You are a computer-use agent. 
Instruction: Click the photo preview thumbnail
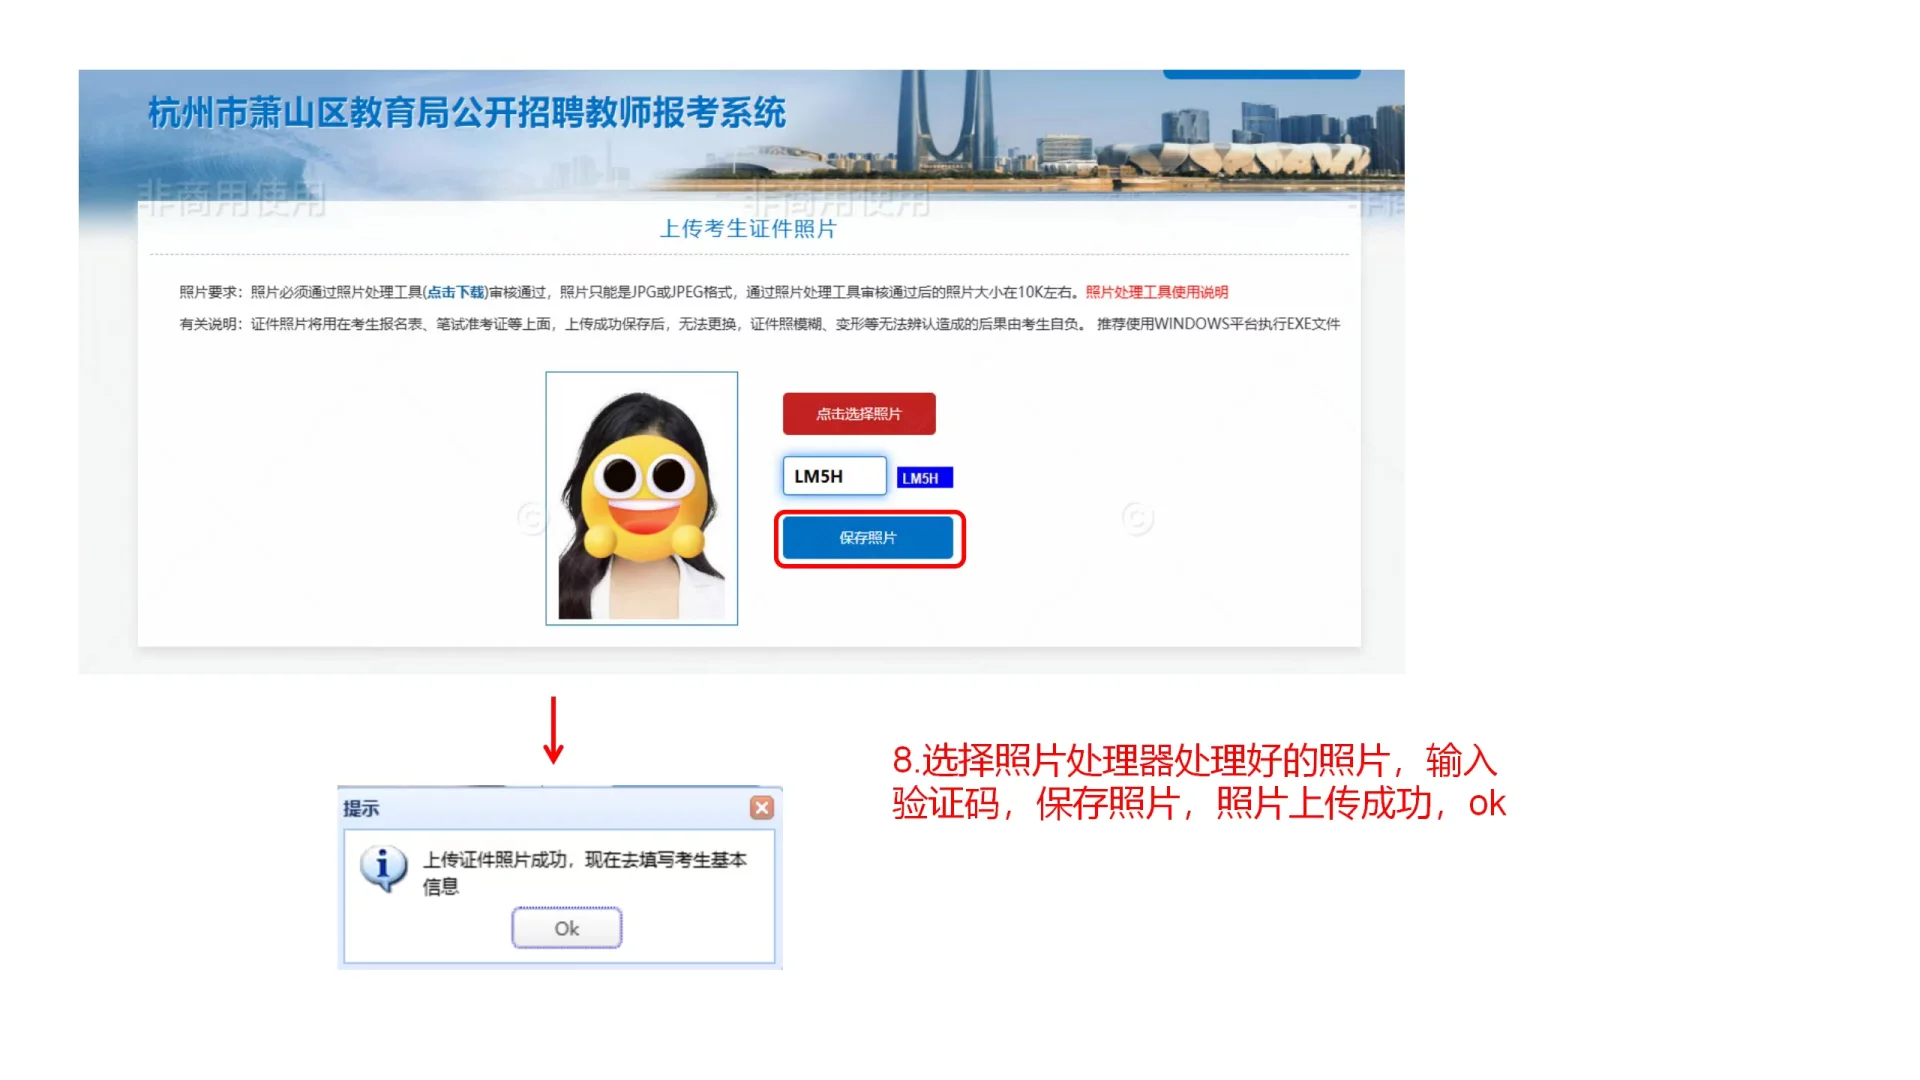click(x=641, y=498)
